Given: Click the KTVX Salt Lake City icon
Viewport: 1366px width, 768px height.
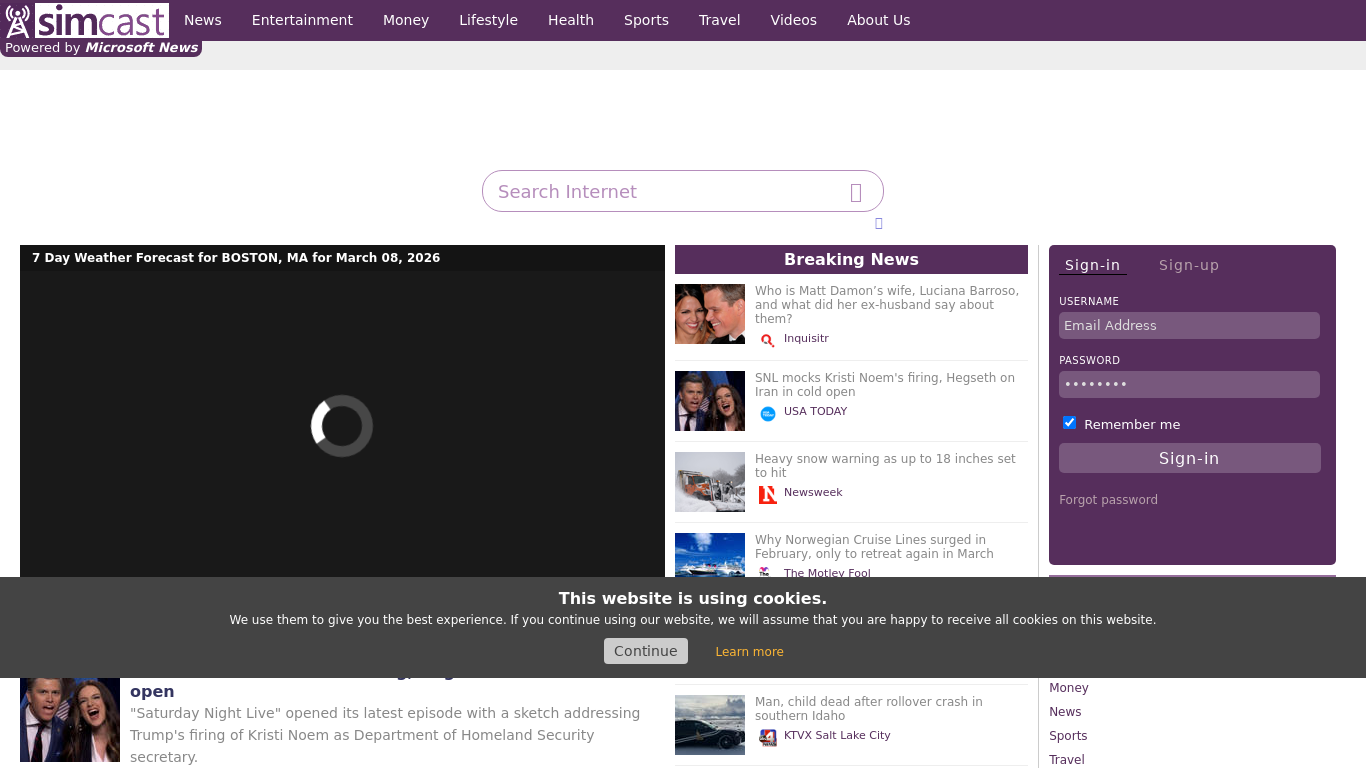Looking at the screenshot, I should click(x=767, y=737).
